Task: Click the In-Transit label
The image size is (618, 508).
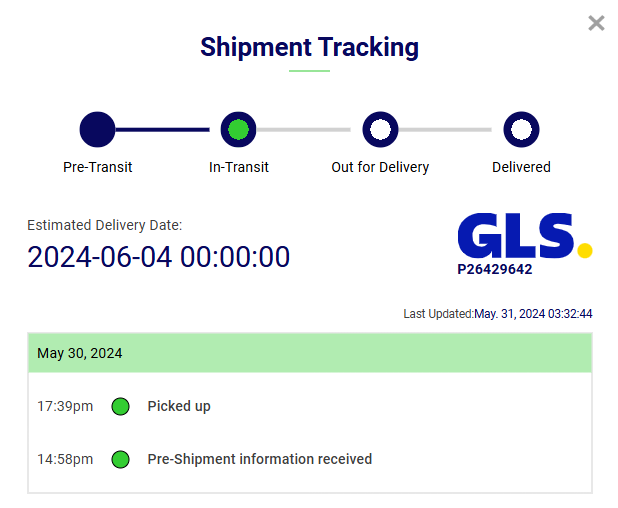Action: click(x=238, y=167)
